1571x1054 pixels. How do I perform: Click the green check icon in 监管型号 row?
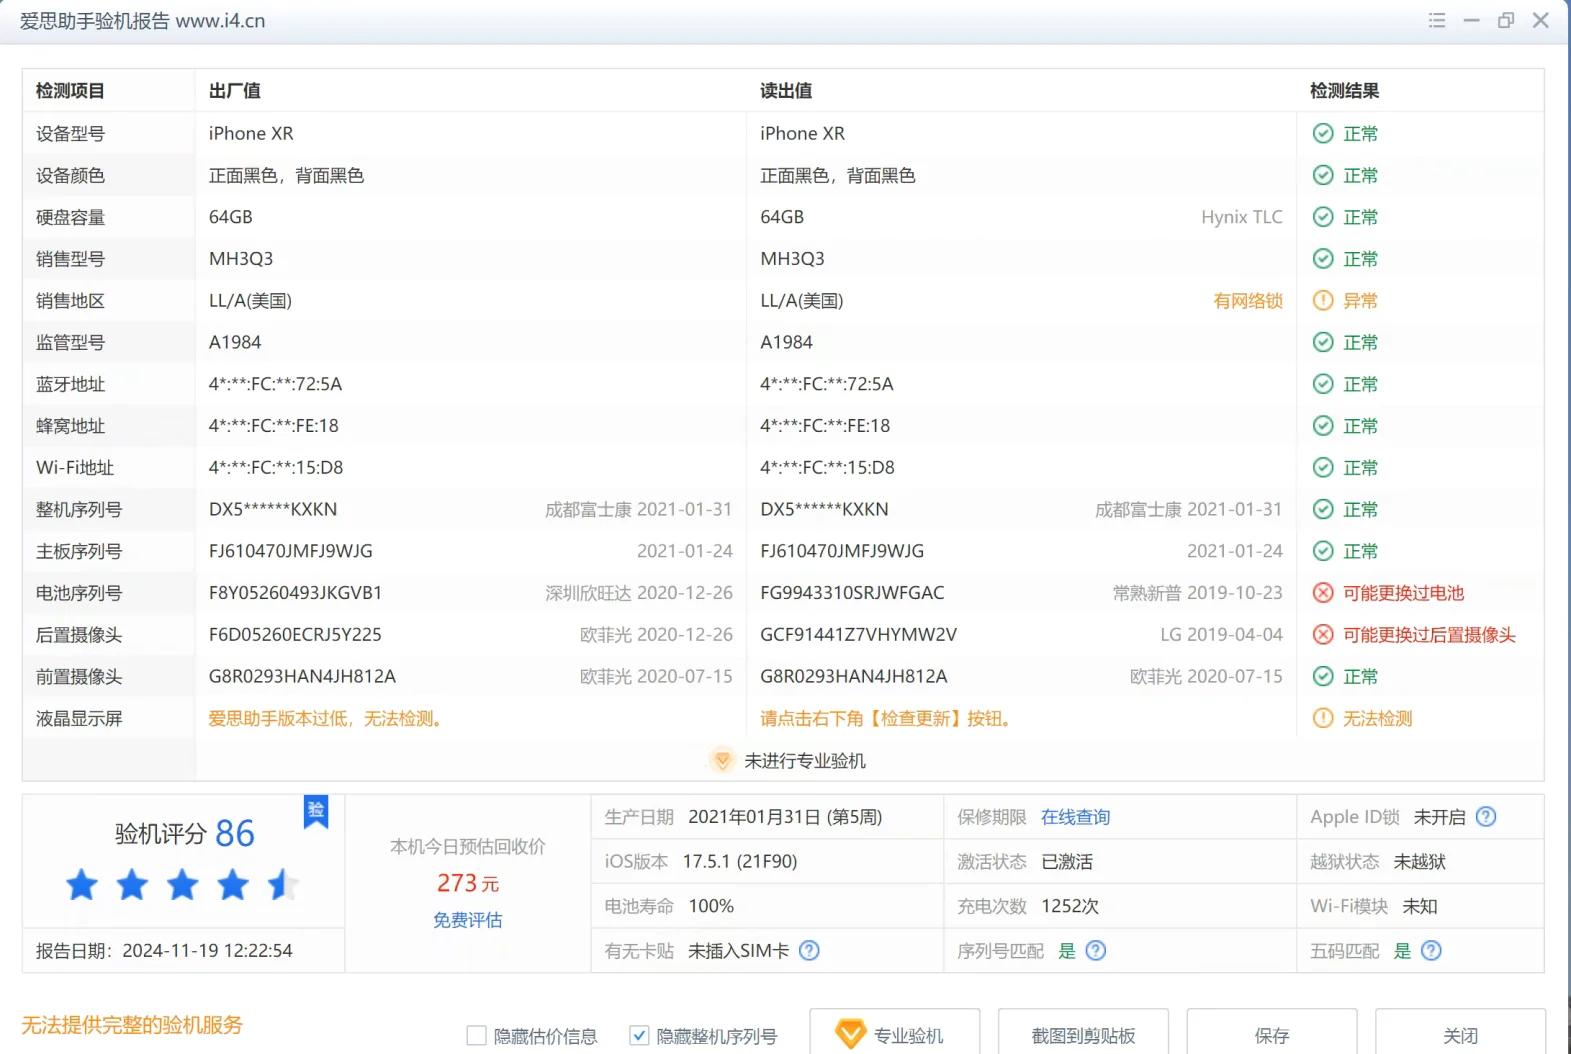(1323, 342)
